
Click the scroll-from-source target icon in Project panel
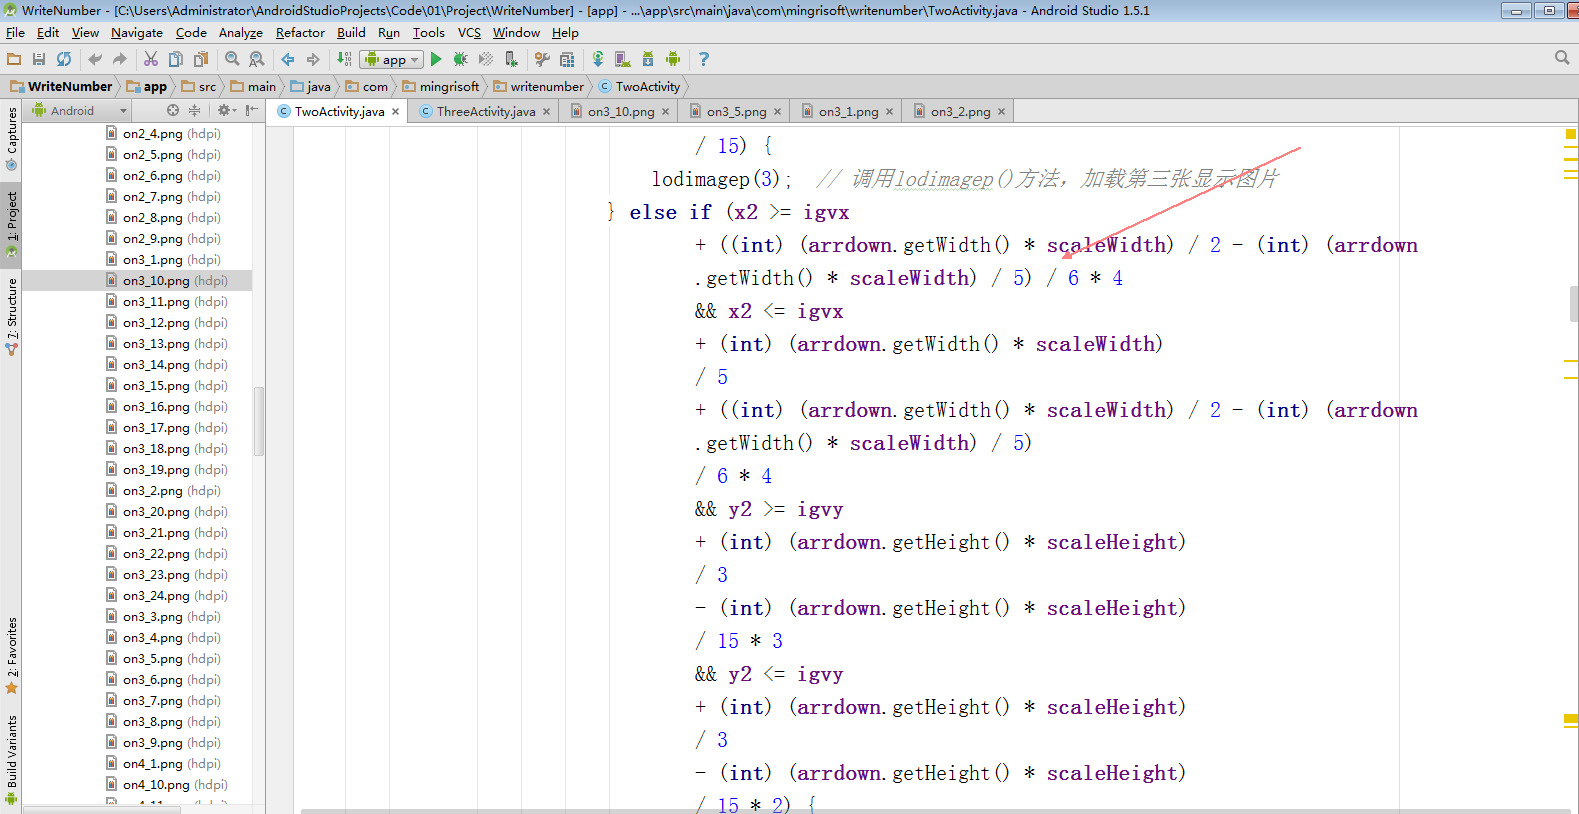click(173, 110)
